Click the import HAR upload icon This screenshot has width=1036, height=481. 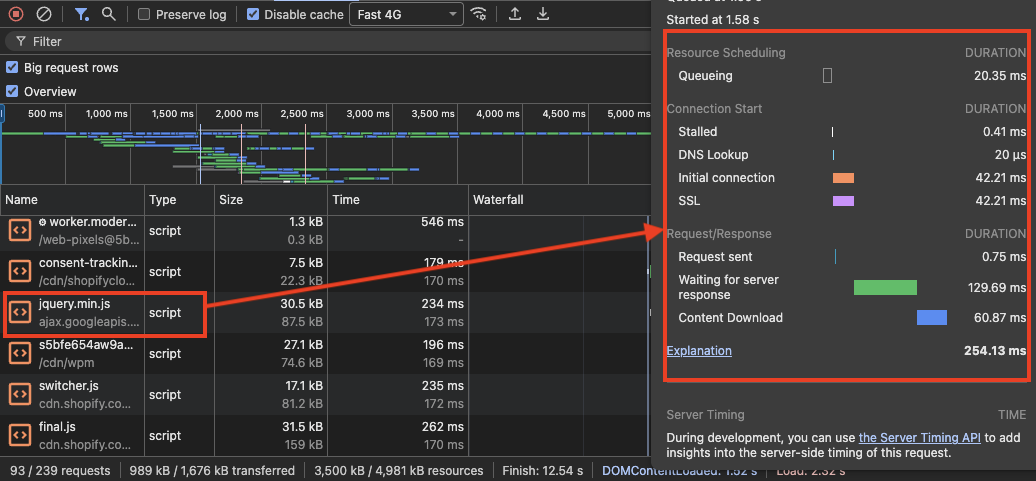point(515,15)
